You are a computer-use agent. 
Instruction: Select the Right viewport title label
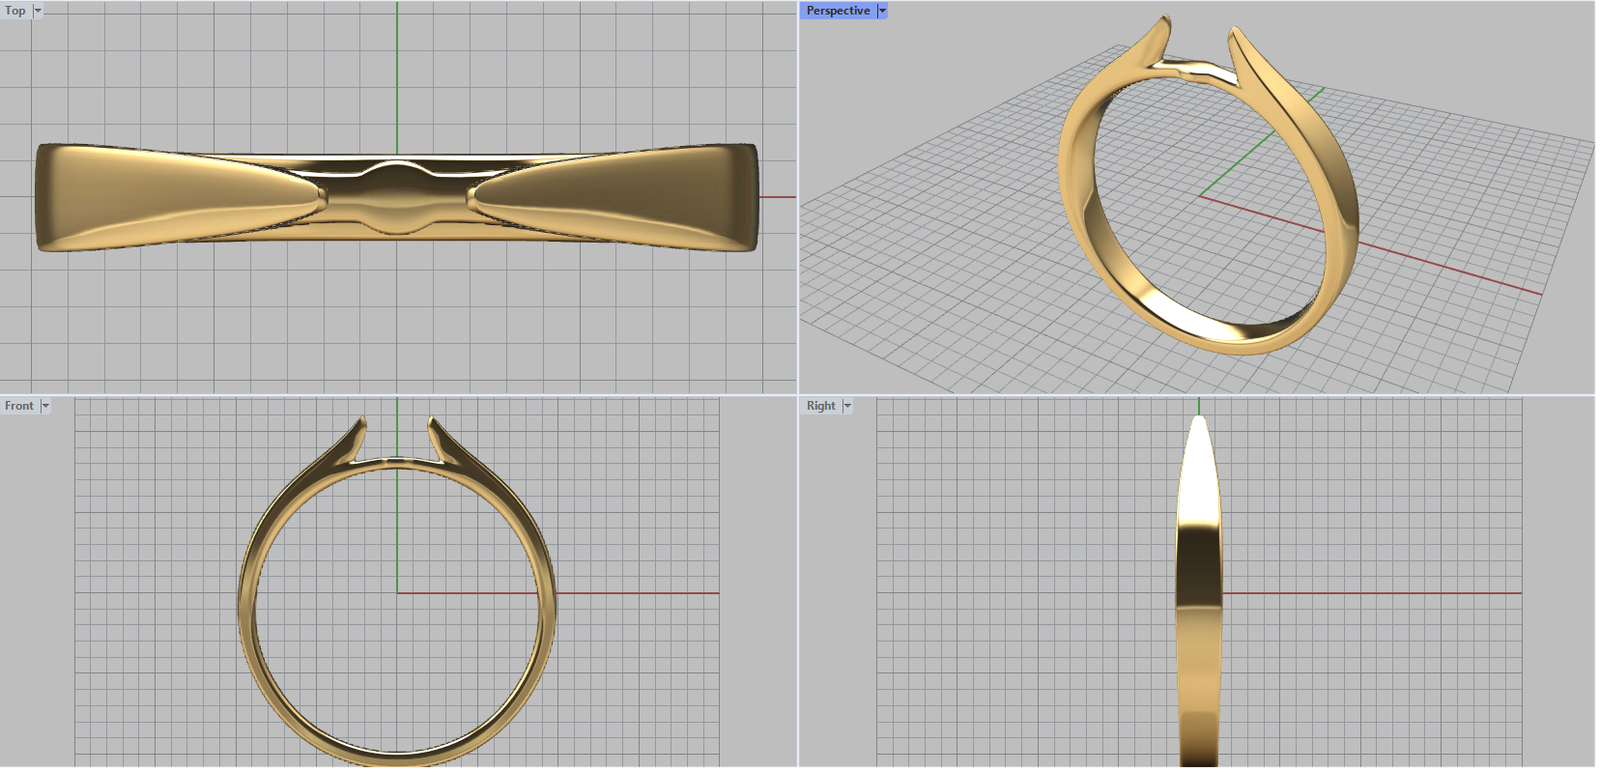tap(820, 406)
